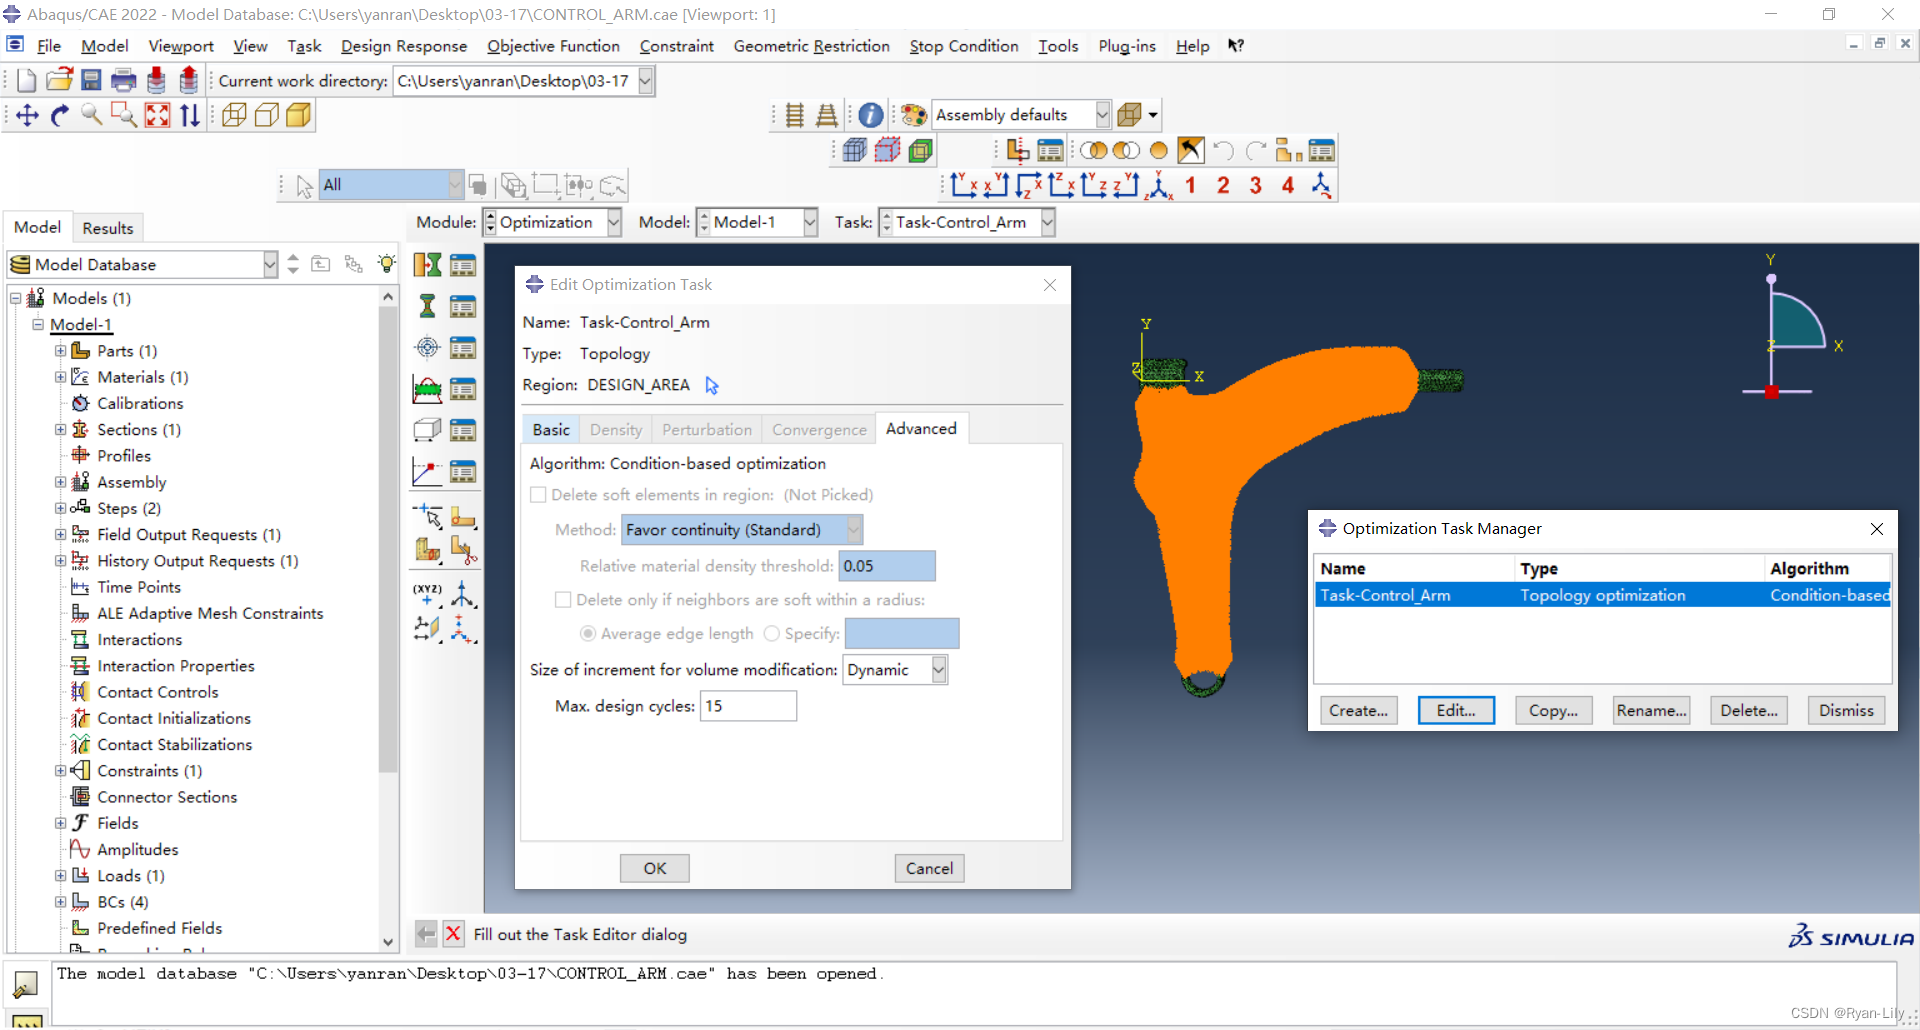The image size is (1920, 1030).
Task: Click the New Model Database icon
Action: [x=27, y=81]
